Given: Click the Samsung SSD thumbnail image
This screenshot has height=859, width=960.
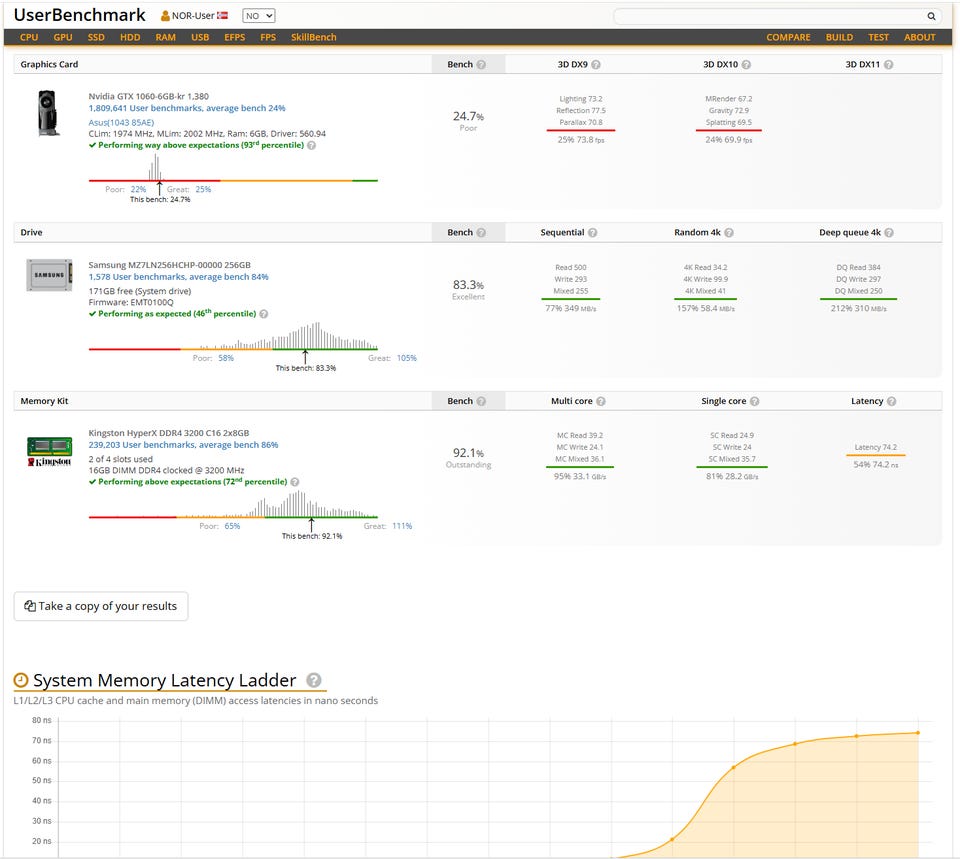Looking at the screenshot, I should coord(50,275).
